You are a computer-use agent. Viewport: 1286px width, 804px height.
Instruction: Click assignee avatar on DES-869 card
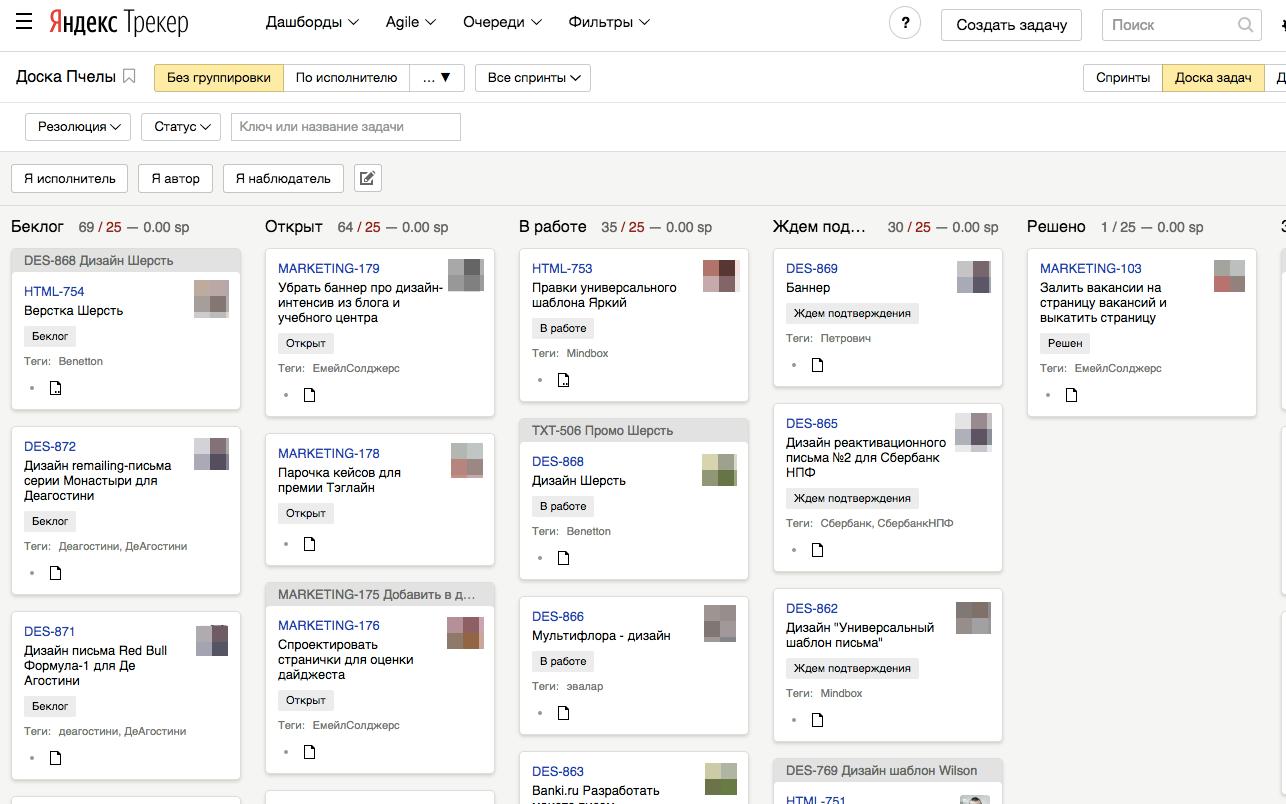click(973, 277)
